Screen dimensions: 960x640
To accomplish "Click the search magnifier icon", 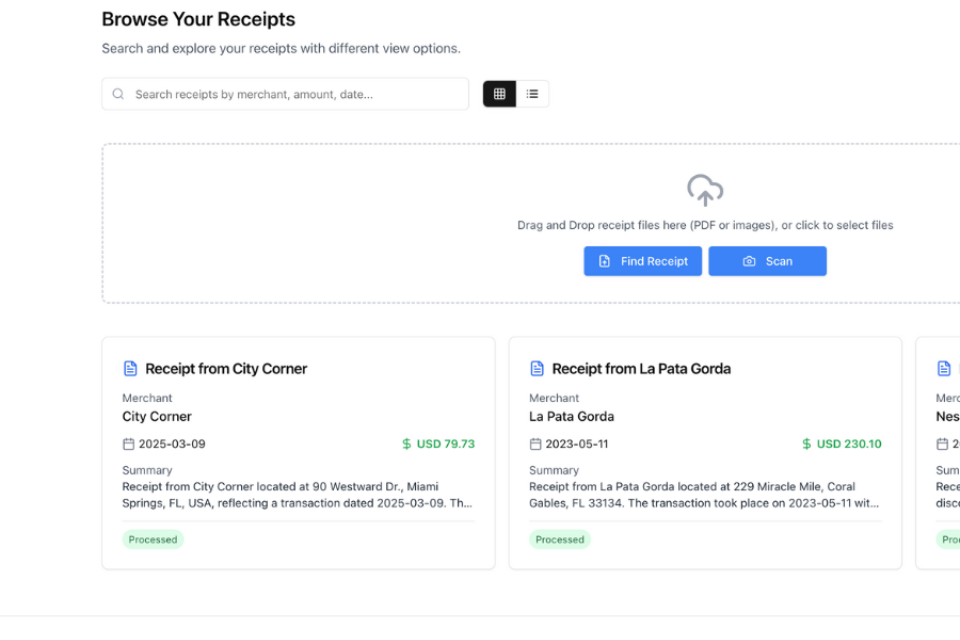I will coord(118,94).
